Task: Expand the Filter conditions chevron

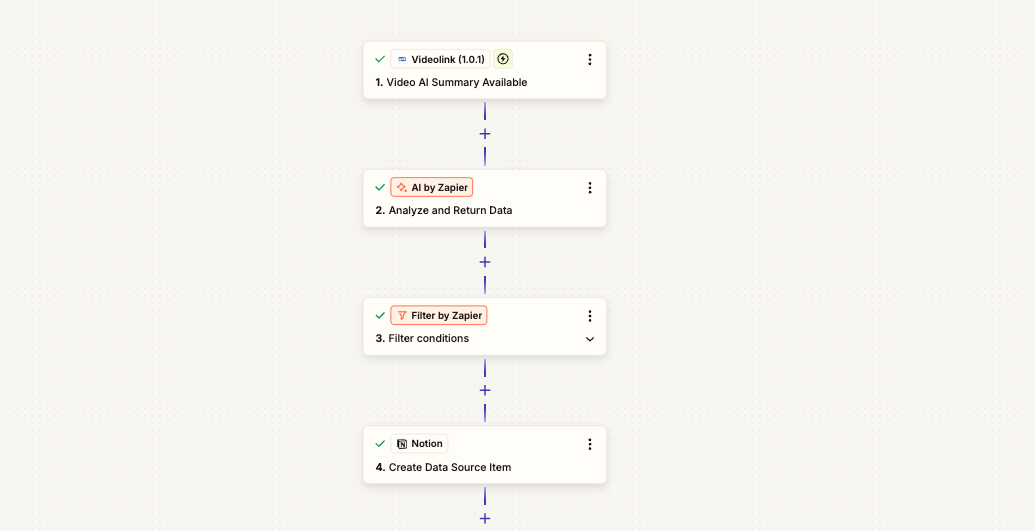Action: coord(590,339)
